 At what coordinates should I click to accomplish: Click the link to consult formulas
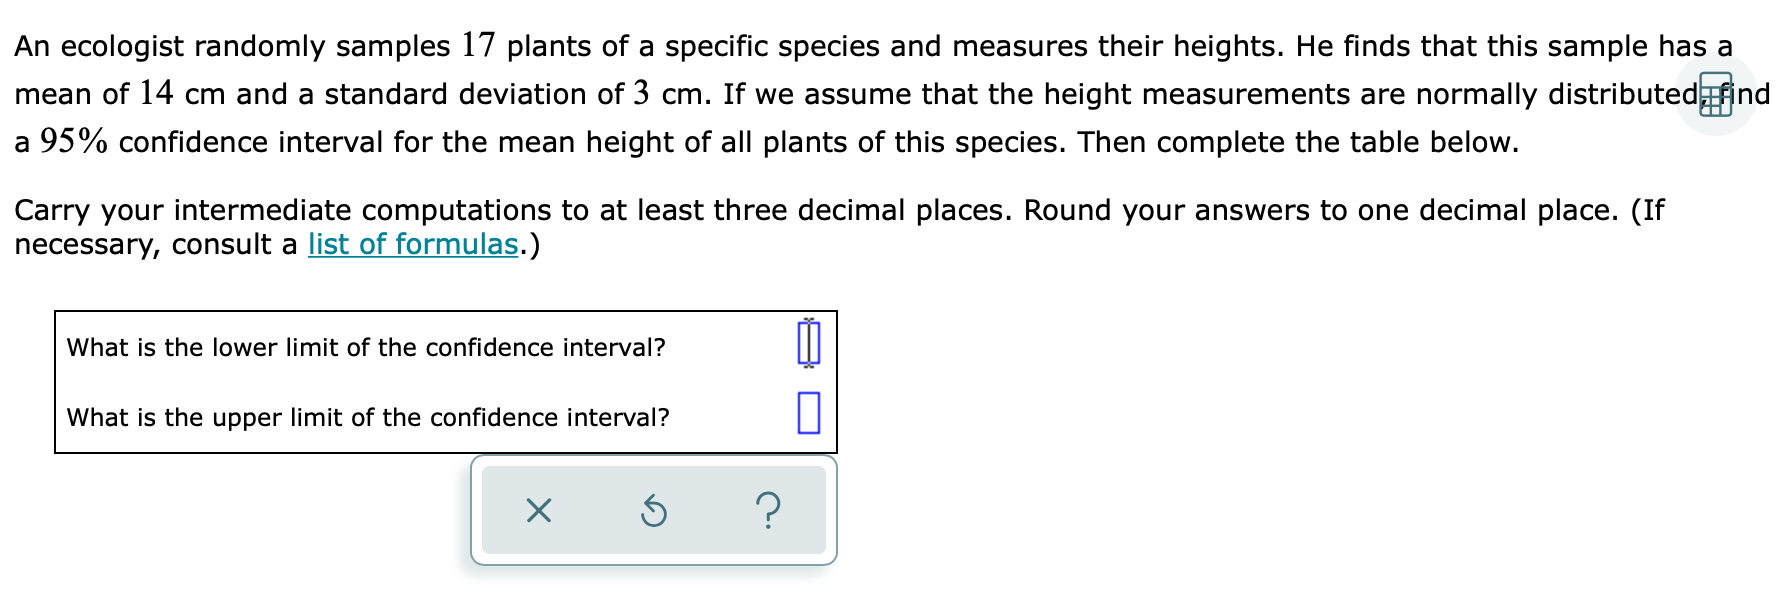pos(412,243)
